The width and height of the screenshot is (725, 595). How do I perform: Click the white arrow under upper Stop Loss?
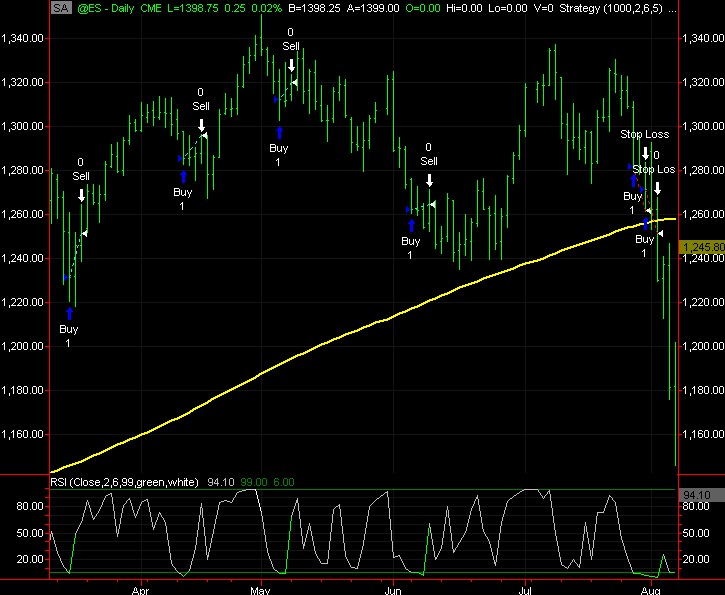[x=645, y=154]
